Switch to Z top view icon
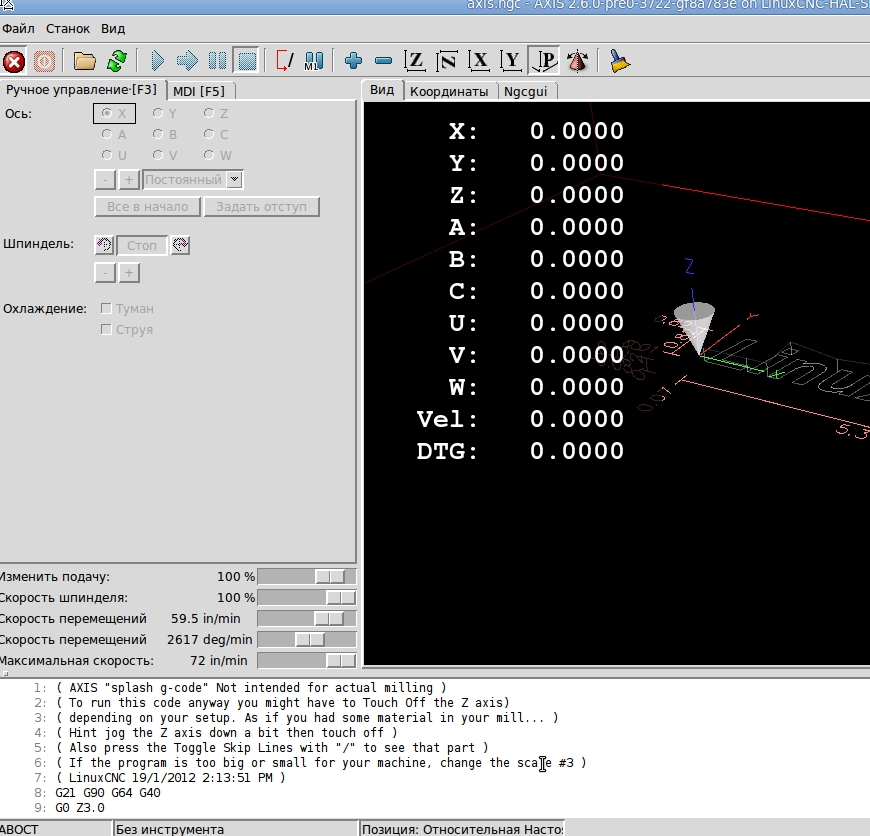The image size is (870, 836). [x=415, y=61]
